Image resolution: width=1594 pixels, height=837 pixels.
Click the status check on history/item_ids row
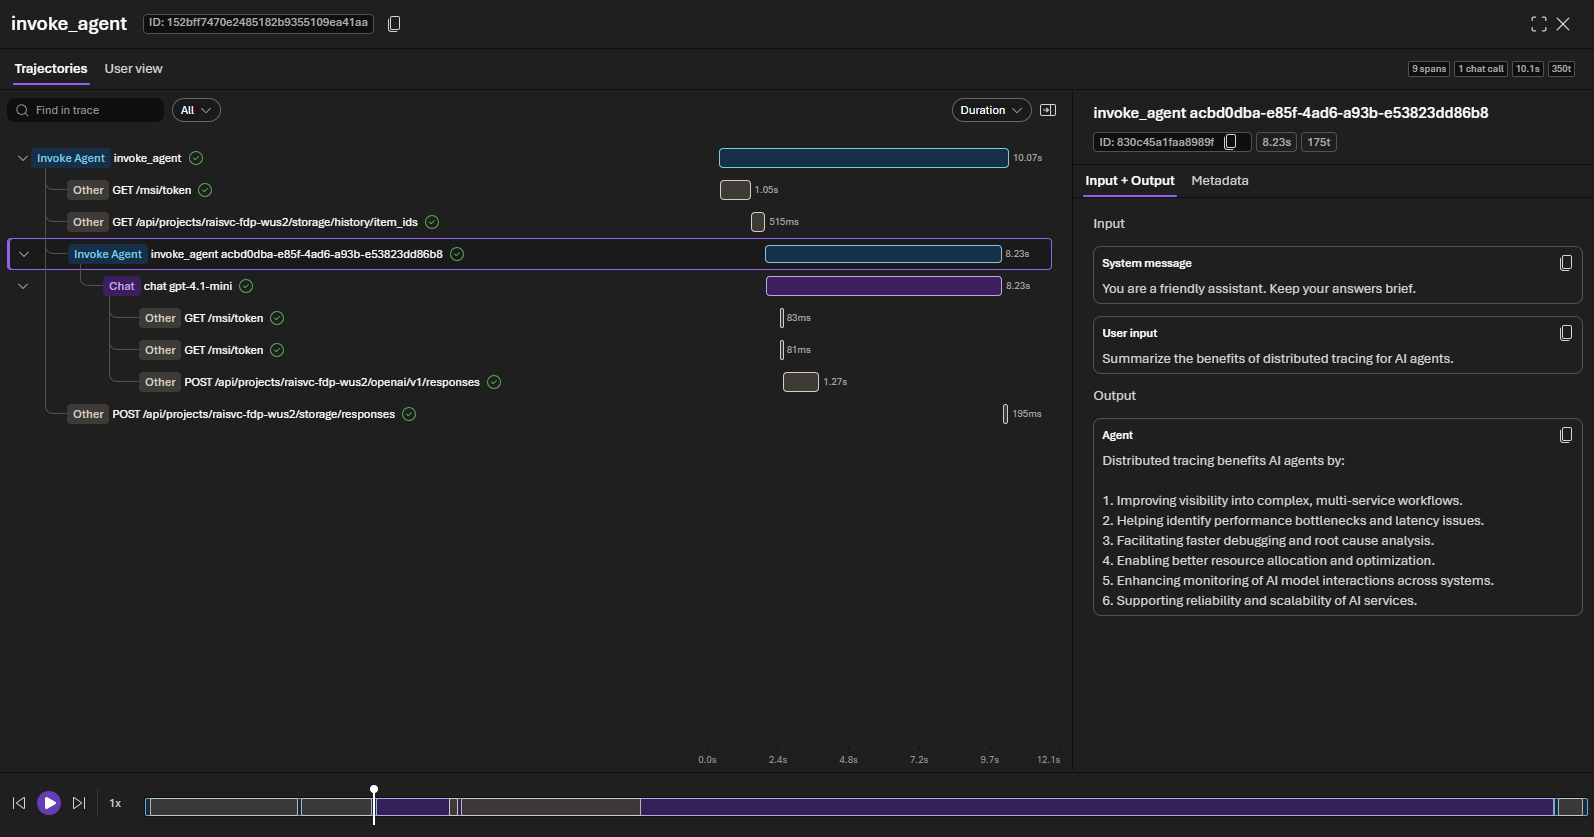click(432, 222)
